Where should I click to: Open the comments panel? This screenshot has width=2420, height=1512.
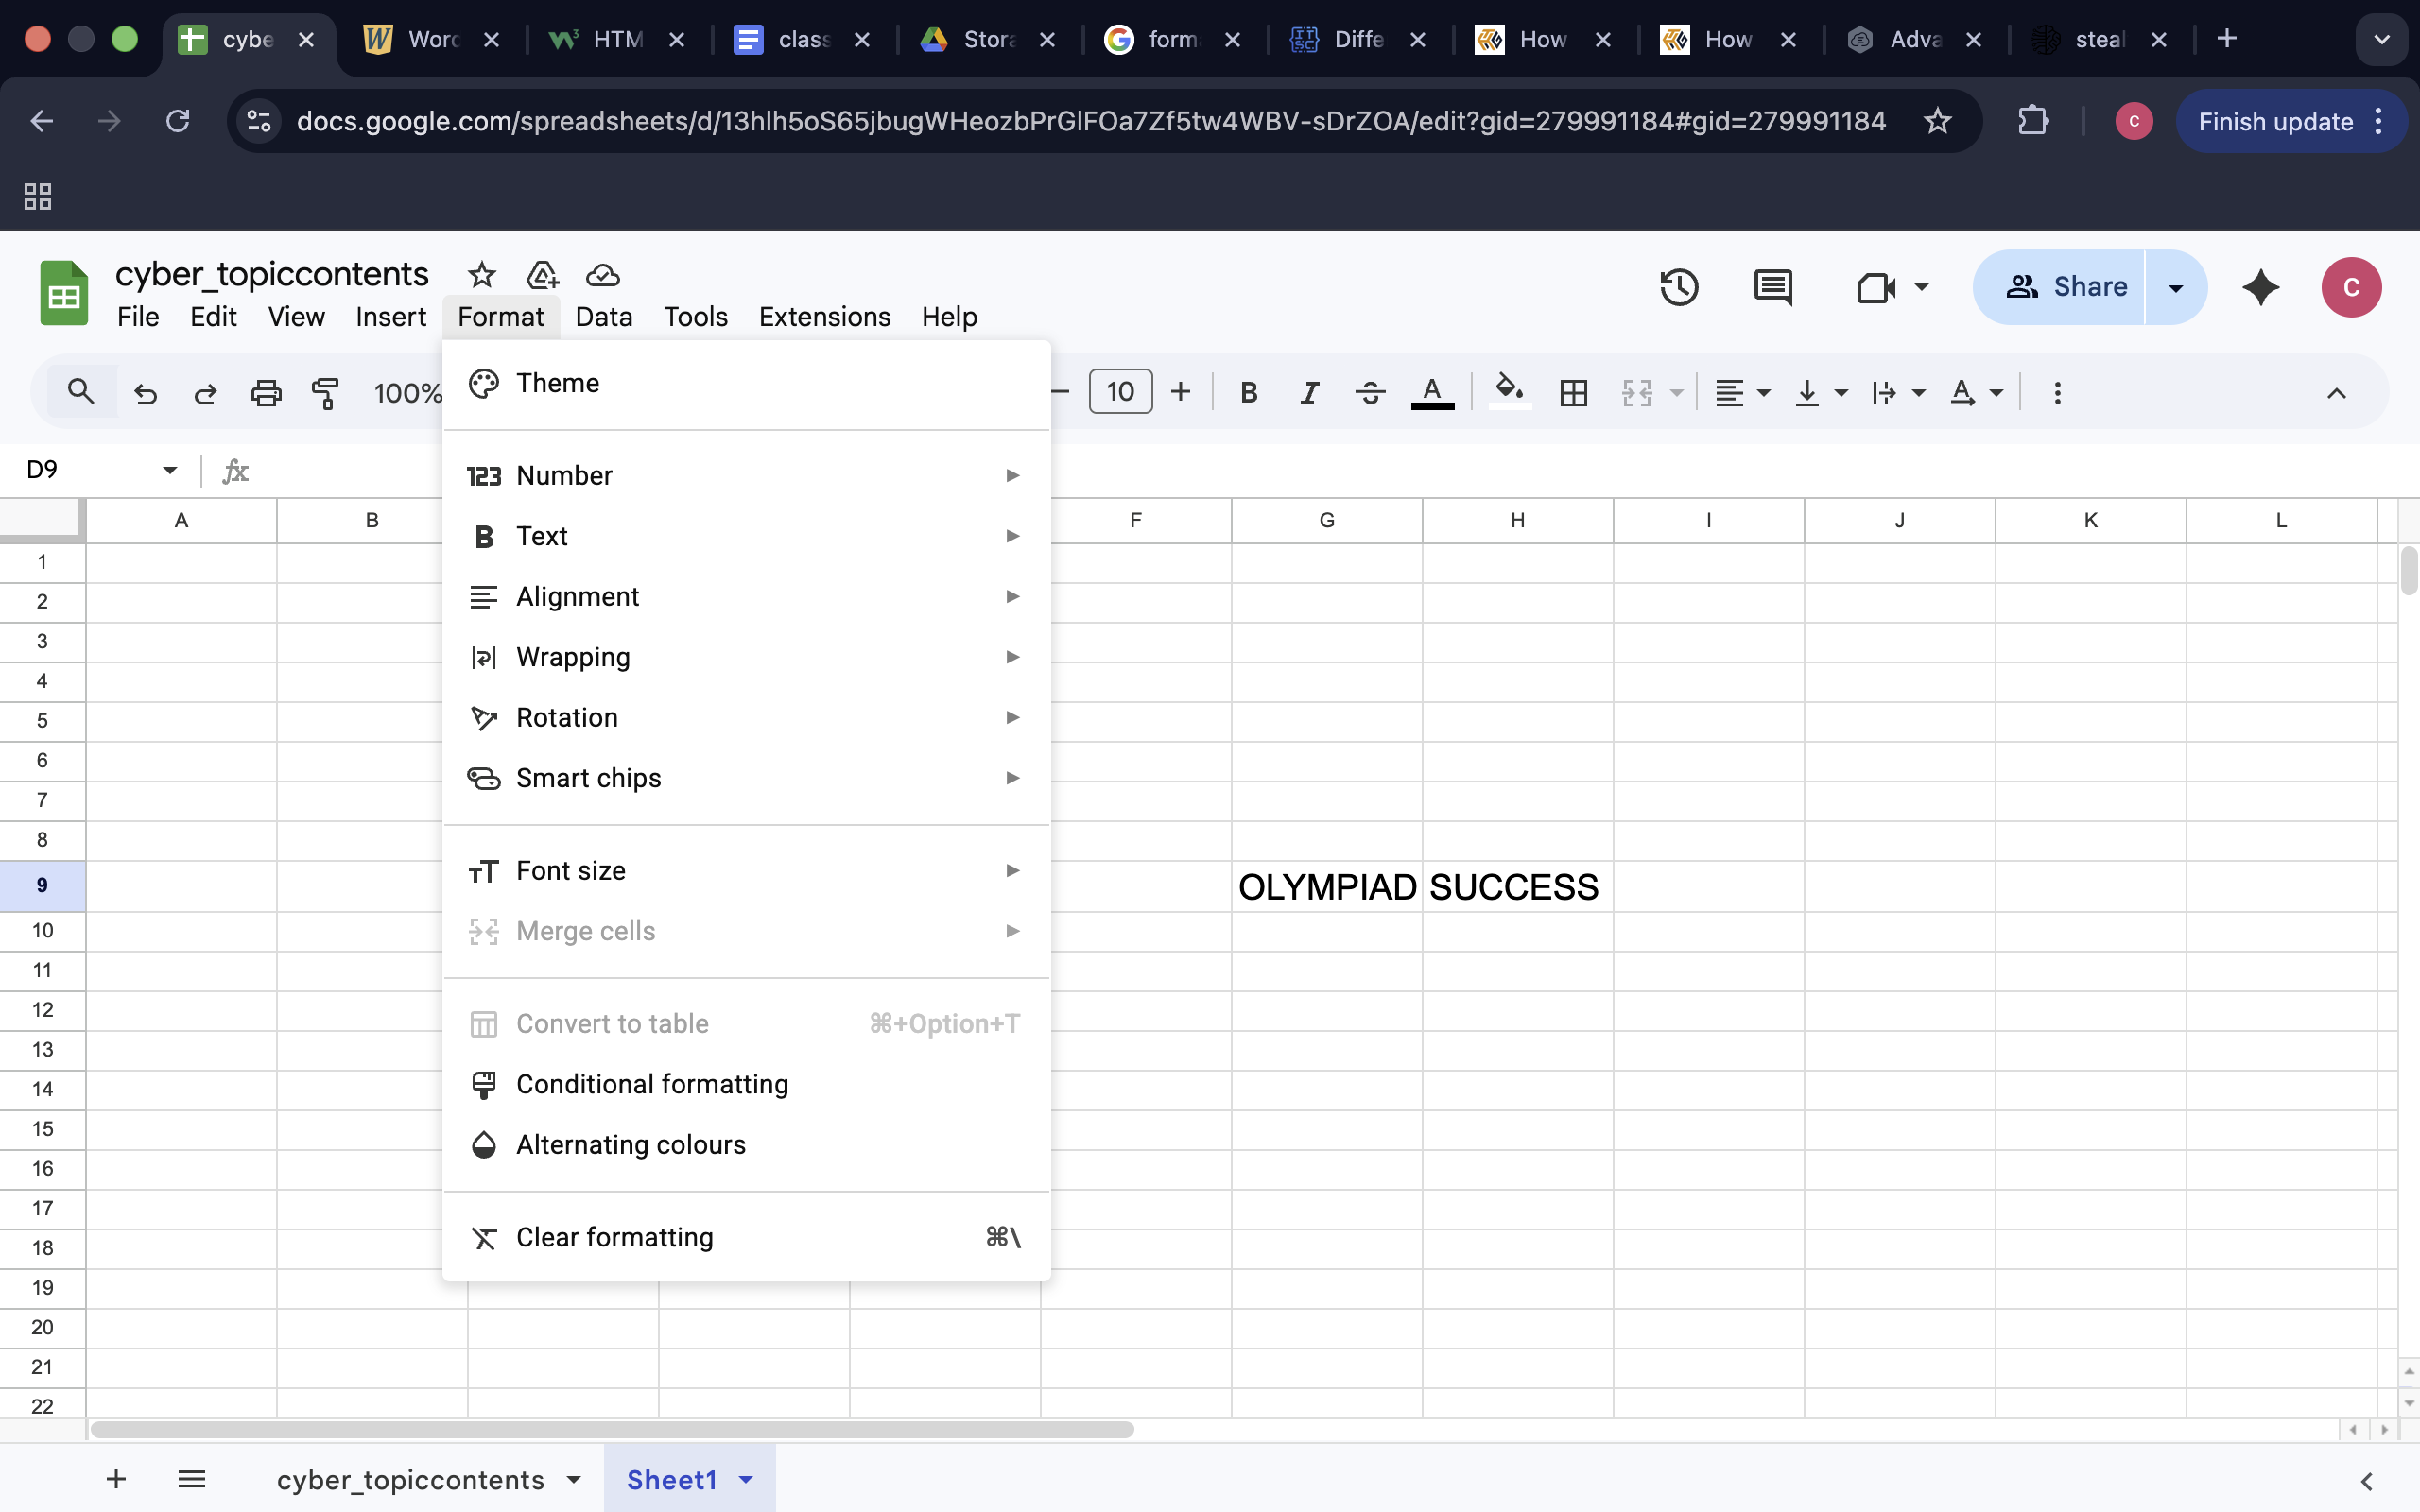(x=1772, y=287)
